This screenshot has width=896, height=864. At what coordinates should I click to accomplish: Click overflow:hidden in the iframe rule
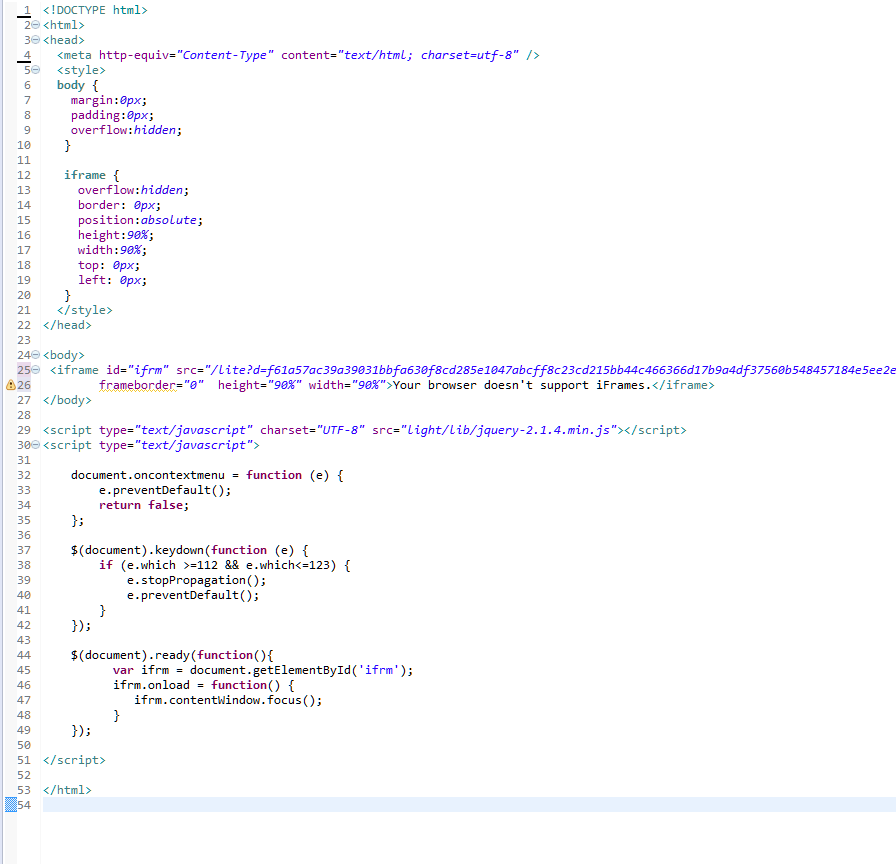tap(133, 190)
